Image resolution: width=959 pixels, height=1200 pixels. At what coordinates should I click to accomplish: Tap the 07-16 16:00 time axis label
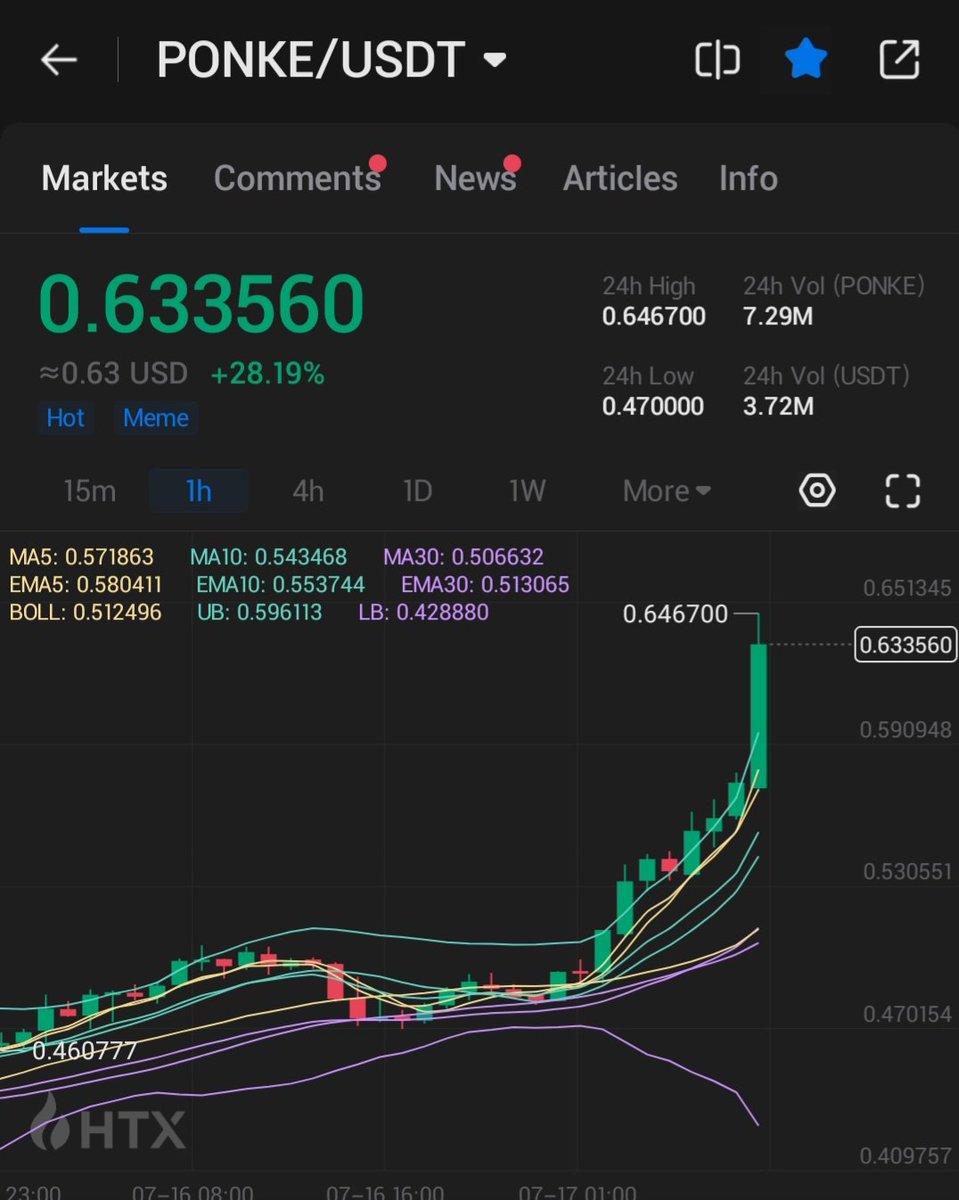pyautogui.click(x=386, y=1192)
